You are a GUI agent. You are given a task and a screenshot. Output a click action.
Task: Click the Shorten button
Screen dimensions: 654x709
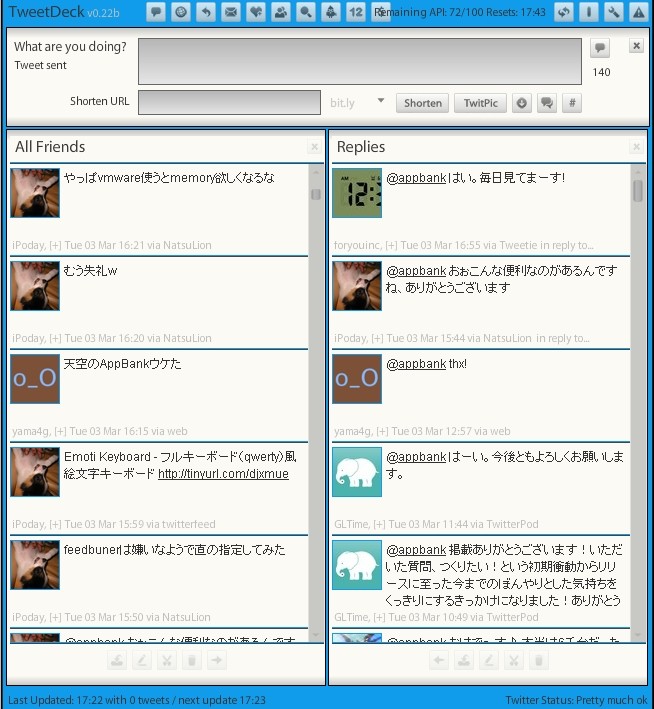(x=422, y=103)
